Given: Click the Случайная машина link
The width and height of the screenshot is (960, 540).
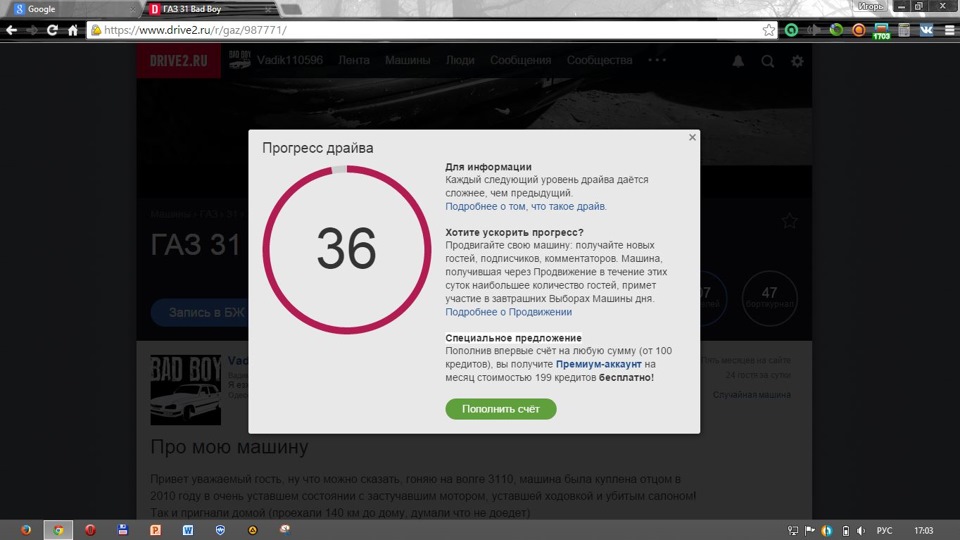Looking at the screenshot, I should pyautogui.click(x=751, y=395).
